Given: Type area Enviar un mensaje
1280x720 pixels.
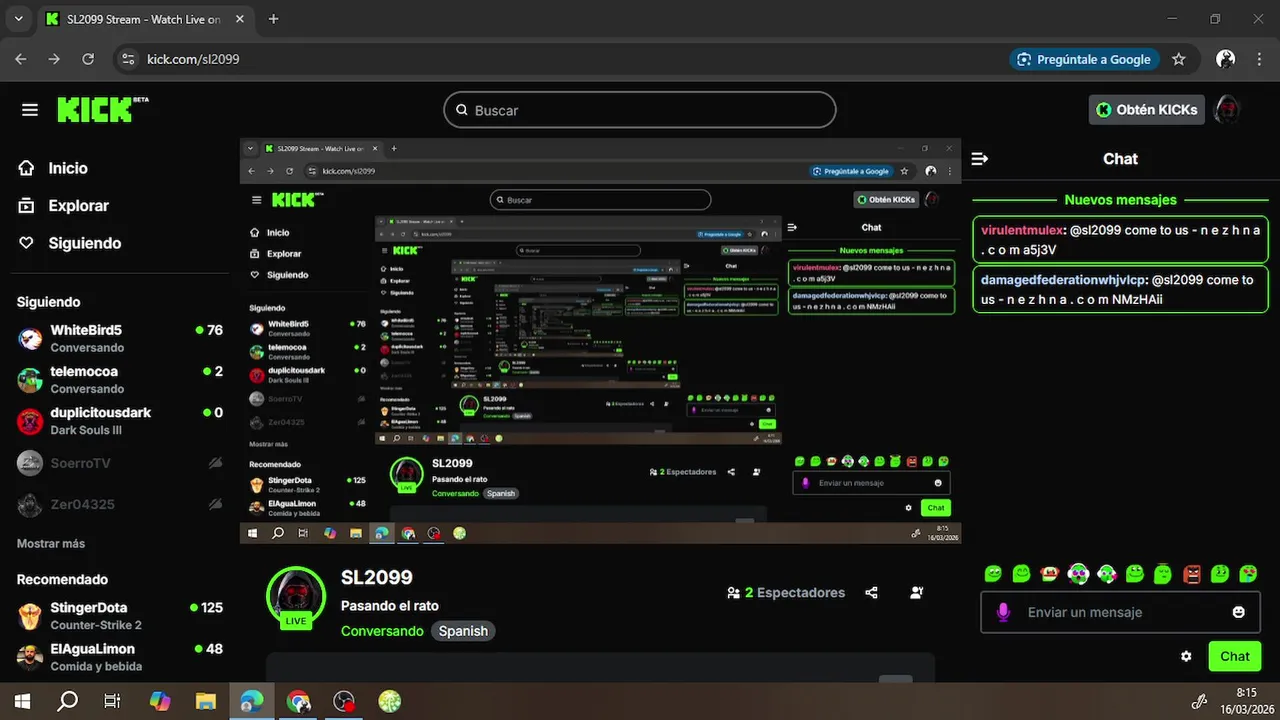Looking at the screenshot, I should (x=1120, y=612).
